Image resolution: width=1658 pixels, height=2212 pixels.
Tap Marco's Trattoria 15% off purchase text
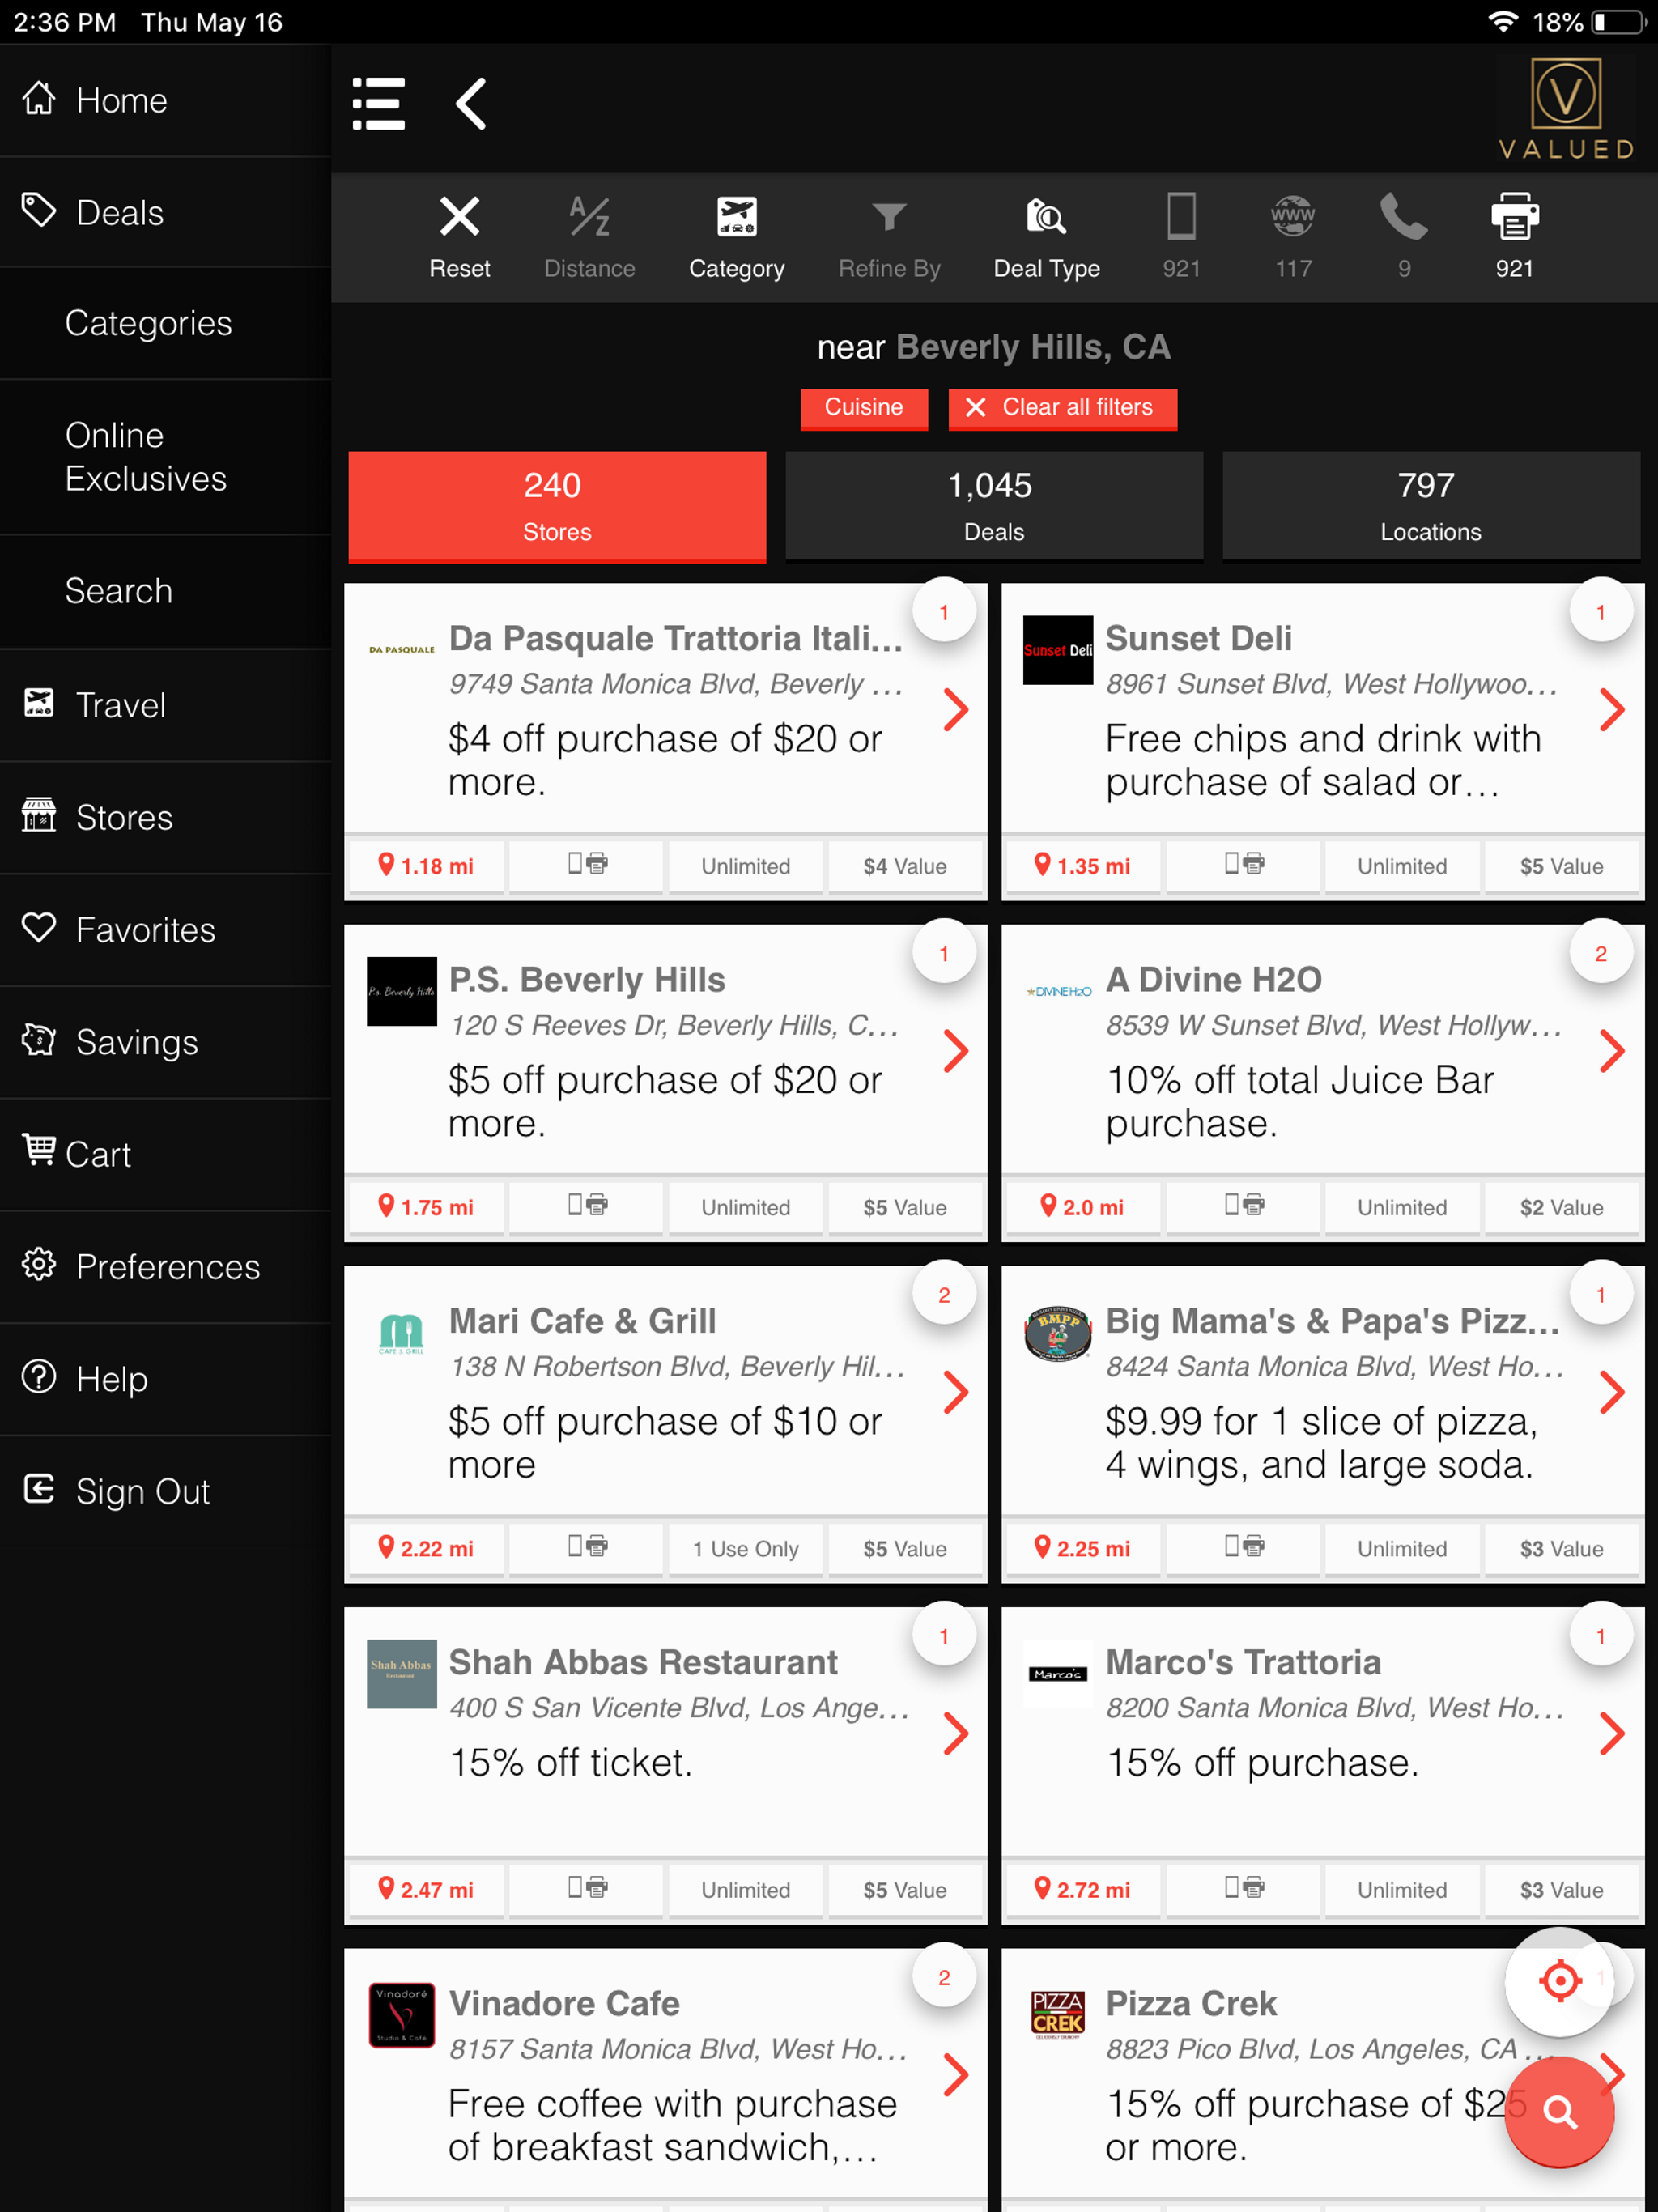point(1262,1762)
